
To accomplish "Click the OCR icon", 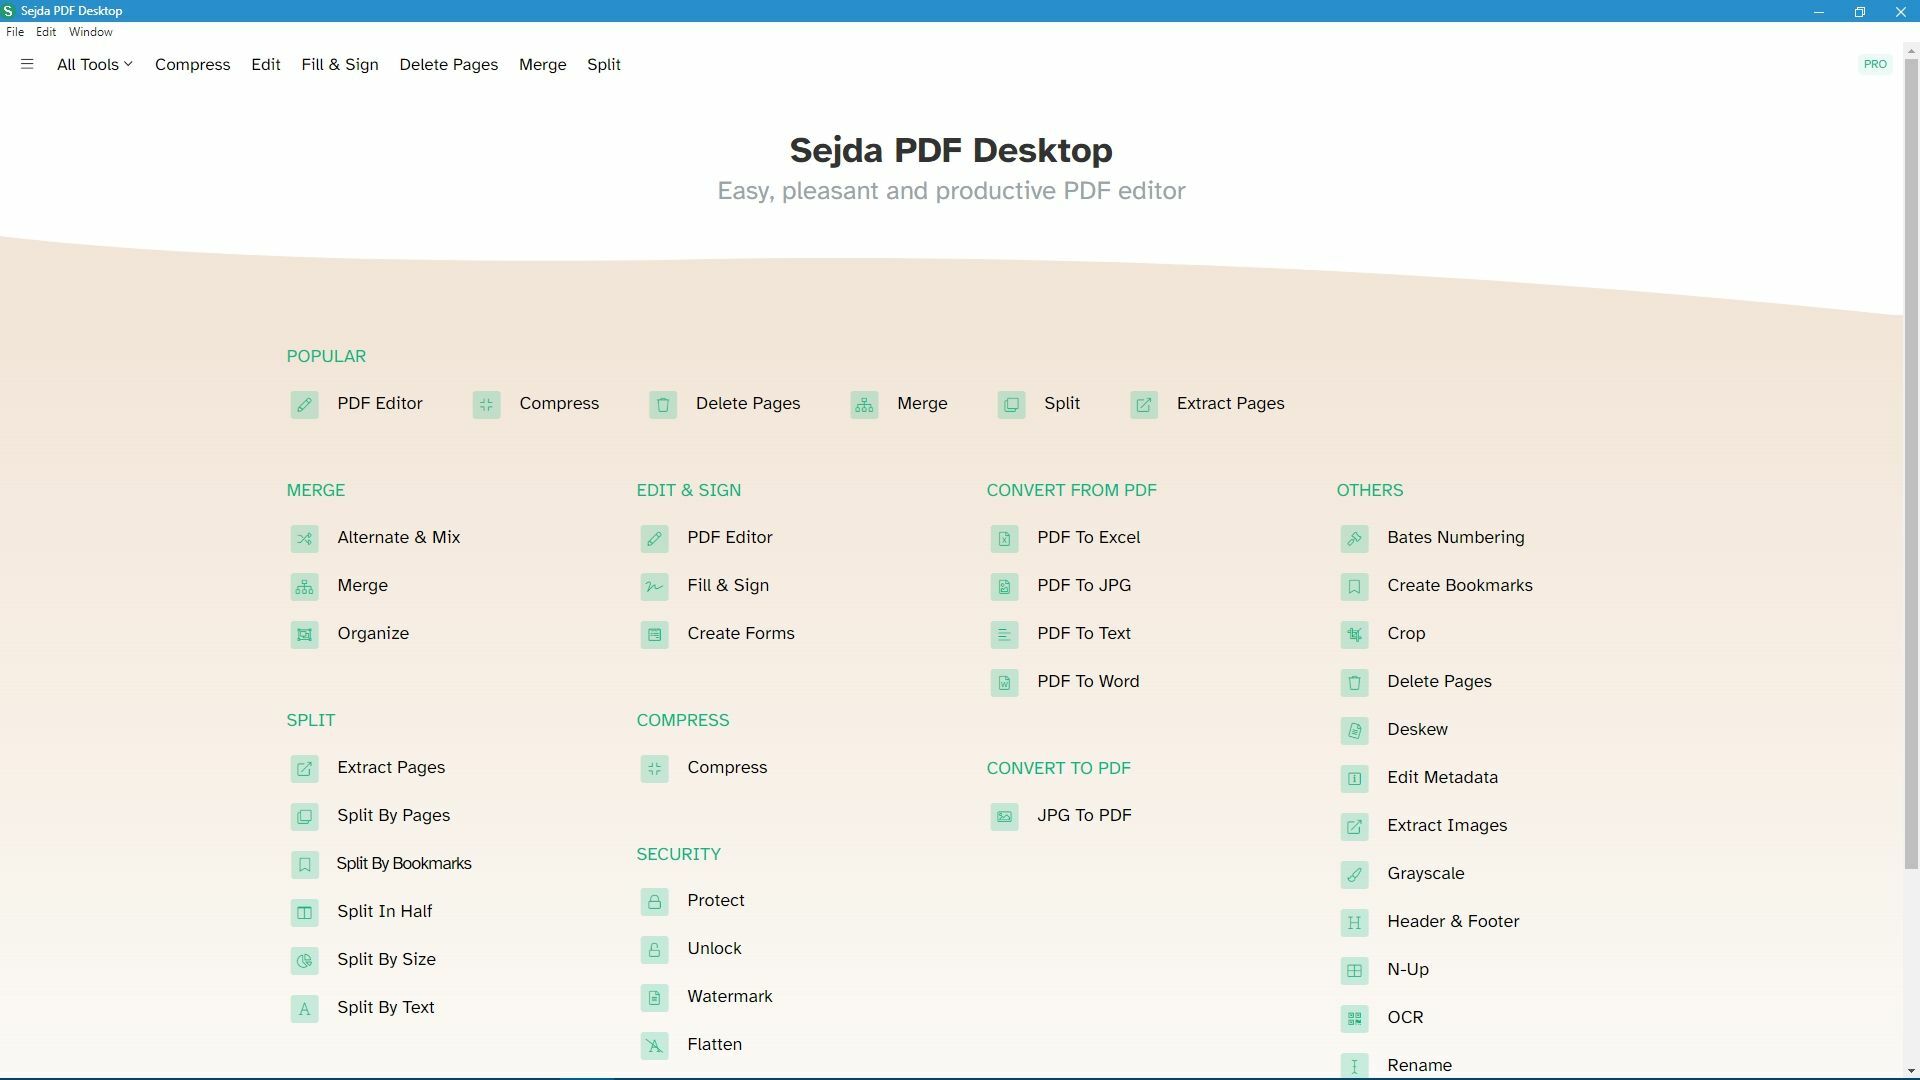I will click(1355, 1019).
